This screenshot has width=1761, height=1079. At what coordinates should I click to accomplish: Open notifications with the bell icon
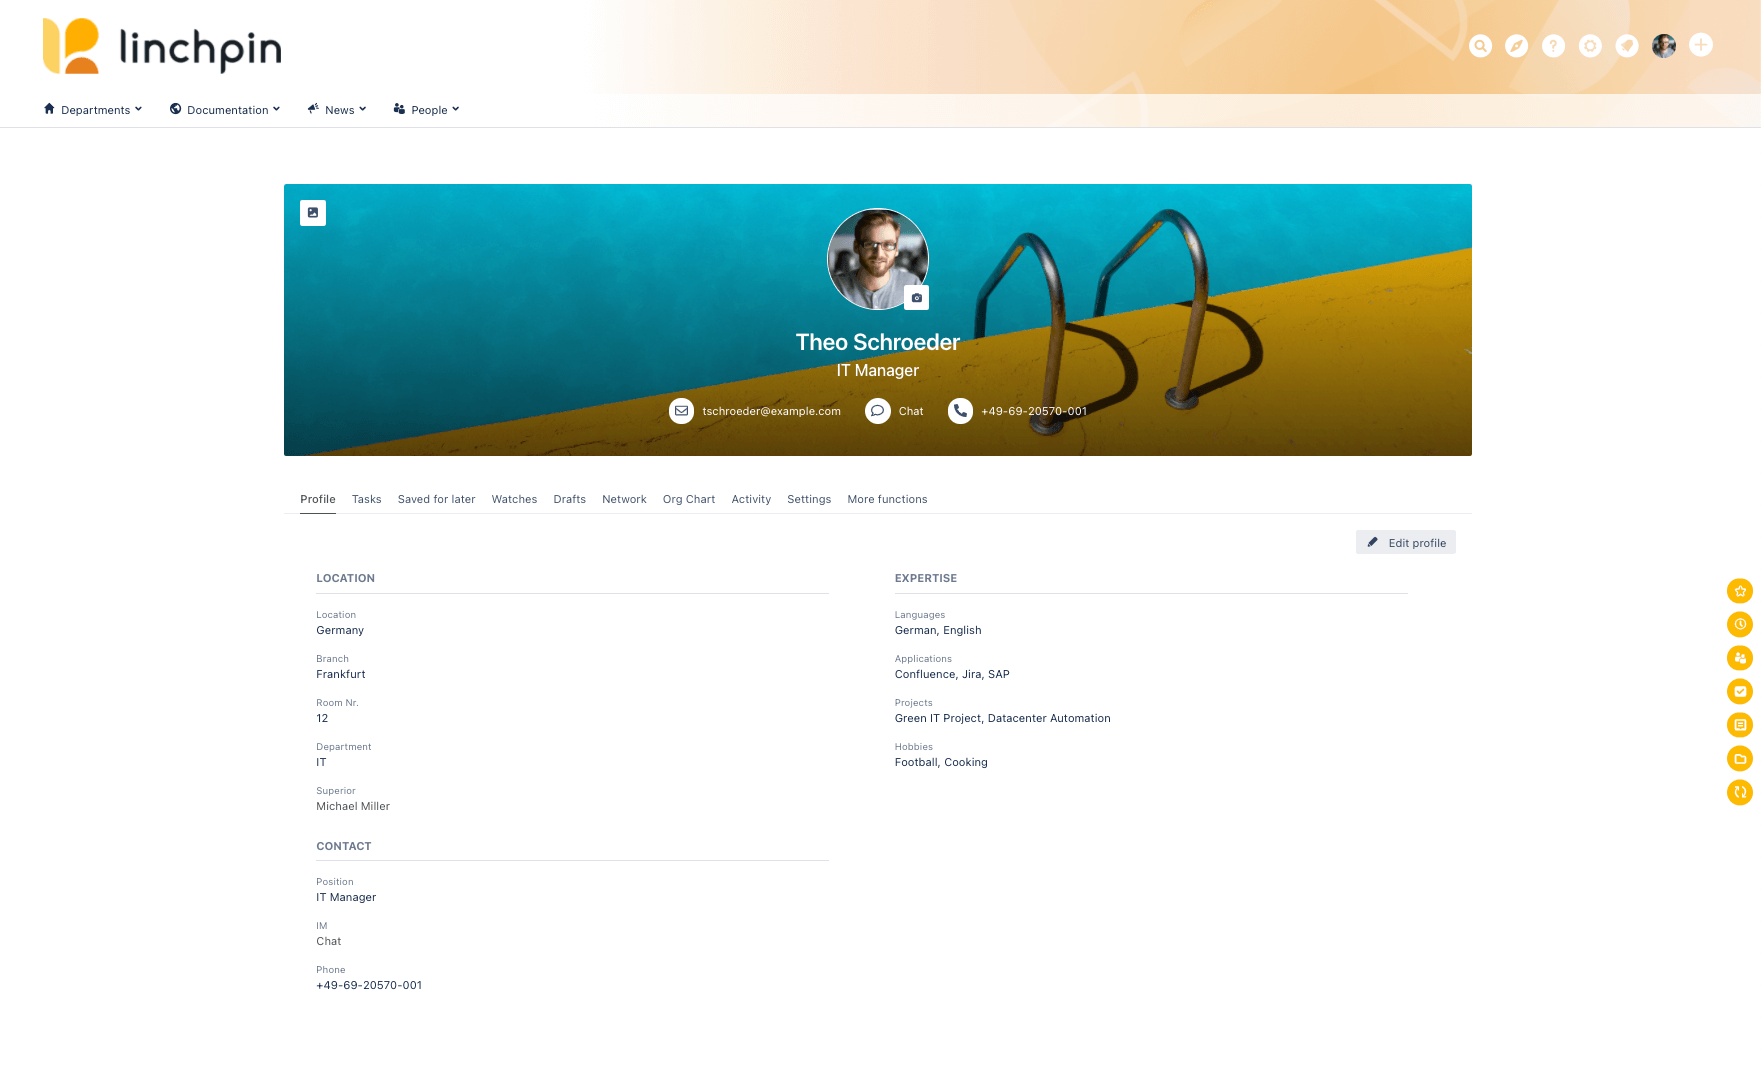(x=1627, y=46)
